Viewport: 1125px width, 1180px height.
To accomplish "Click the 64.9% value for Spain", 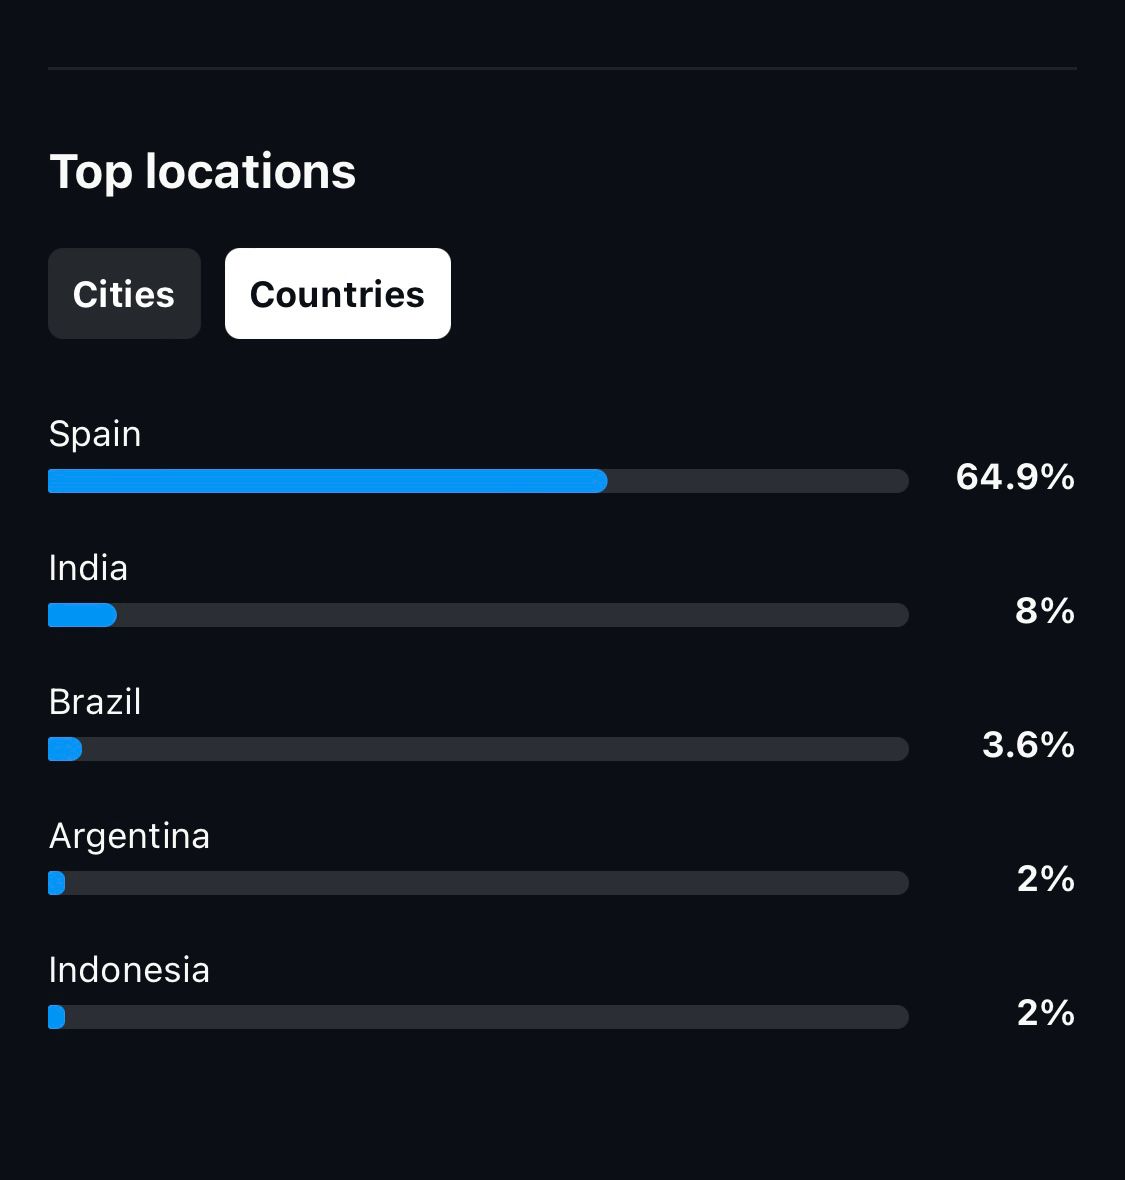I will click(1014, 477).
